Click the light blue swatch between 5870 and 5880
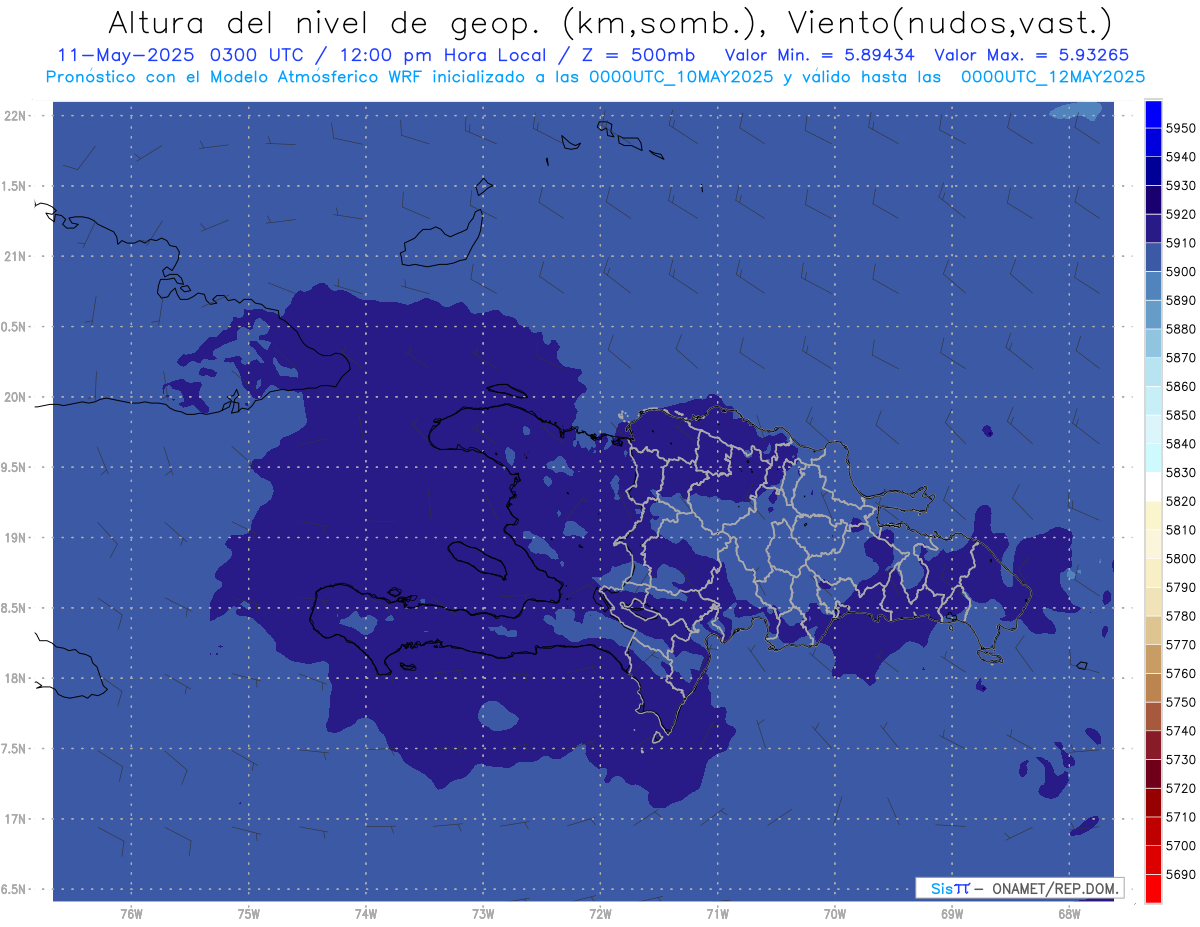The height and width of the screenshot is (927, 1200). 1153,343
